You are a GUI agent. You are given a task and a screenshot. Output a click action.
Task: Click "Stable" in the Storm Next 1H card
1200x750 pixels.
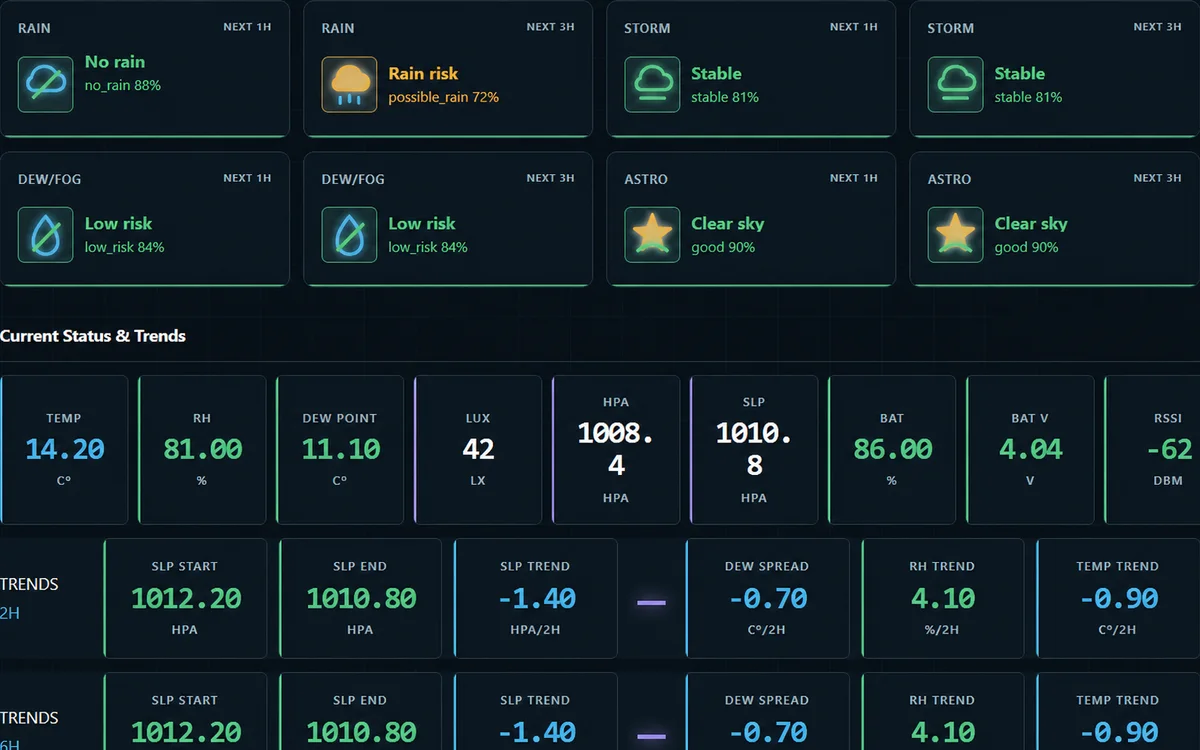point(716,73)
